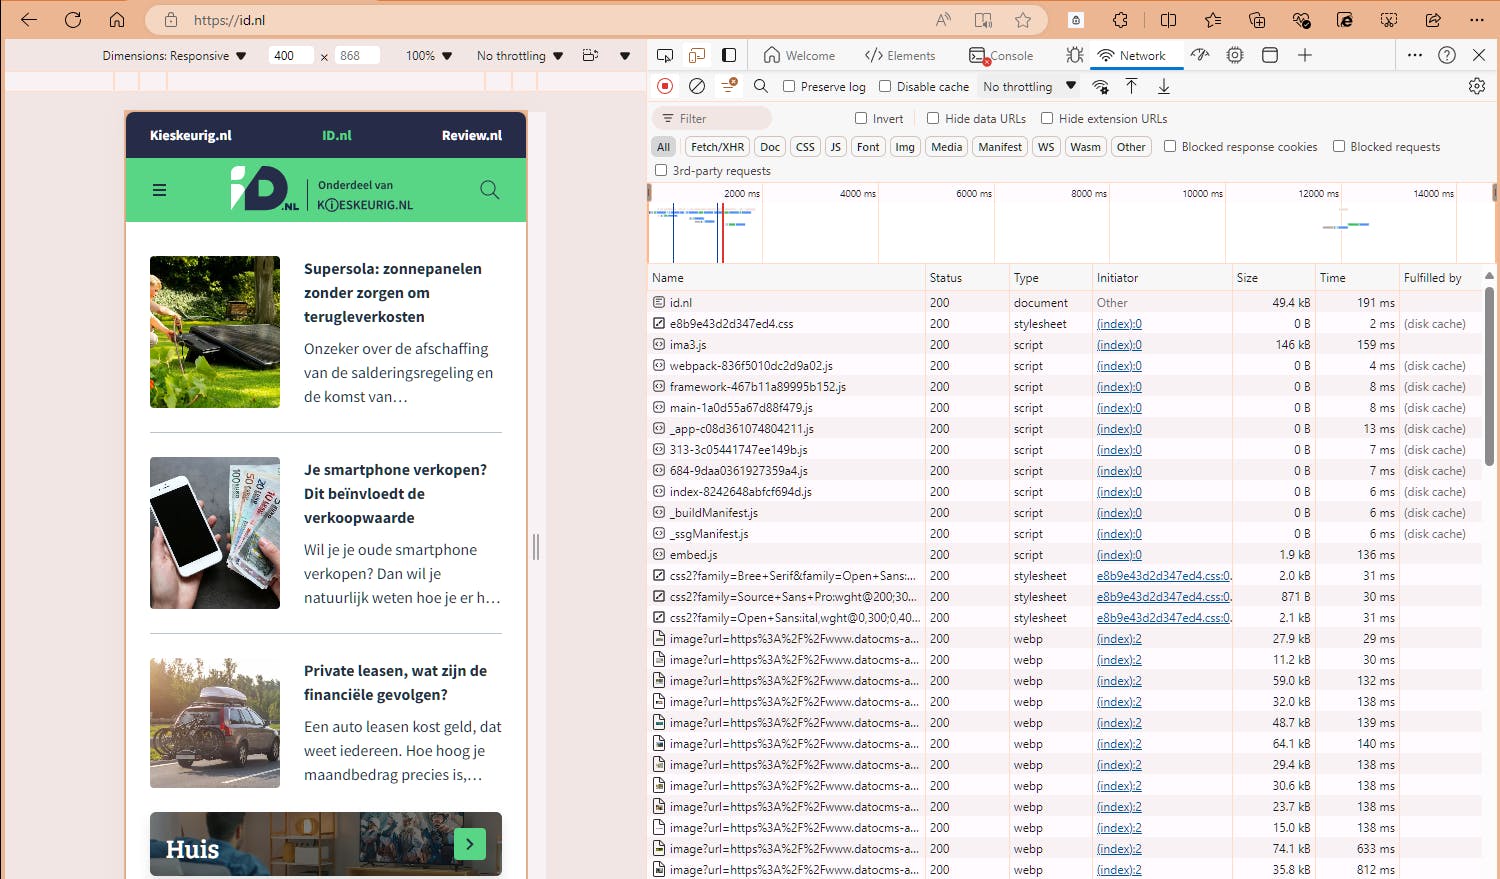1500x879 pixels.
Task: Switch to the Console tab
Action: point(1002,56)
